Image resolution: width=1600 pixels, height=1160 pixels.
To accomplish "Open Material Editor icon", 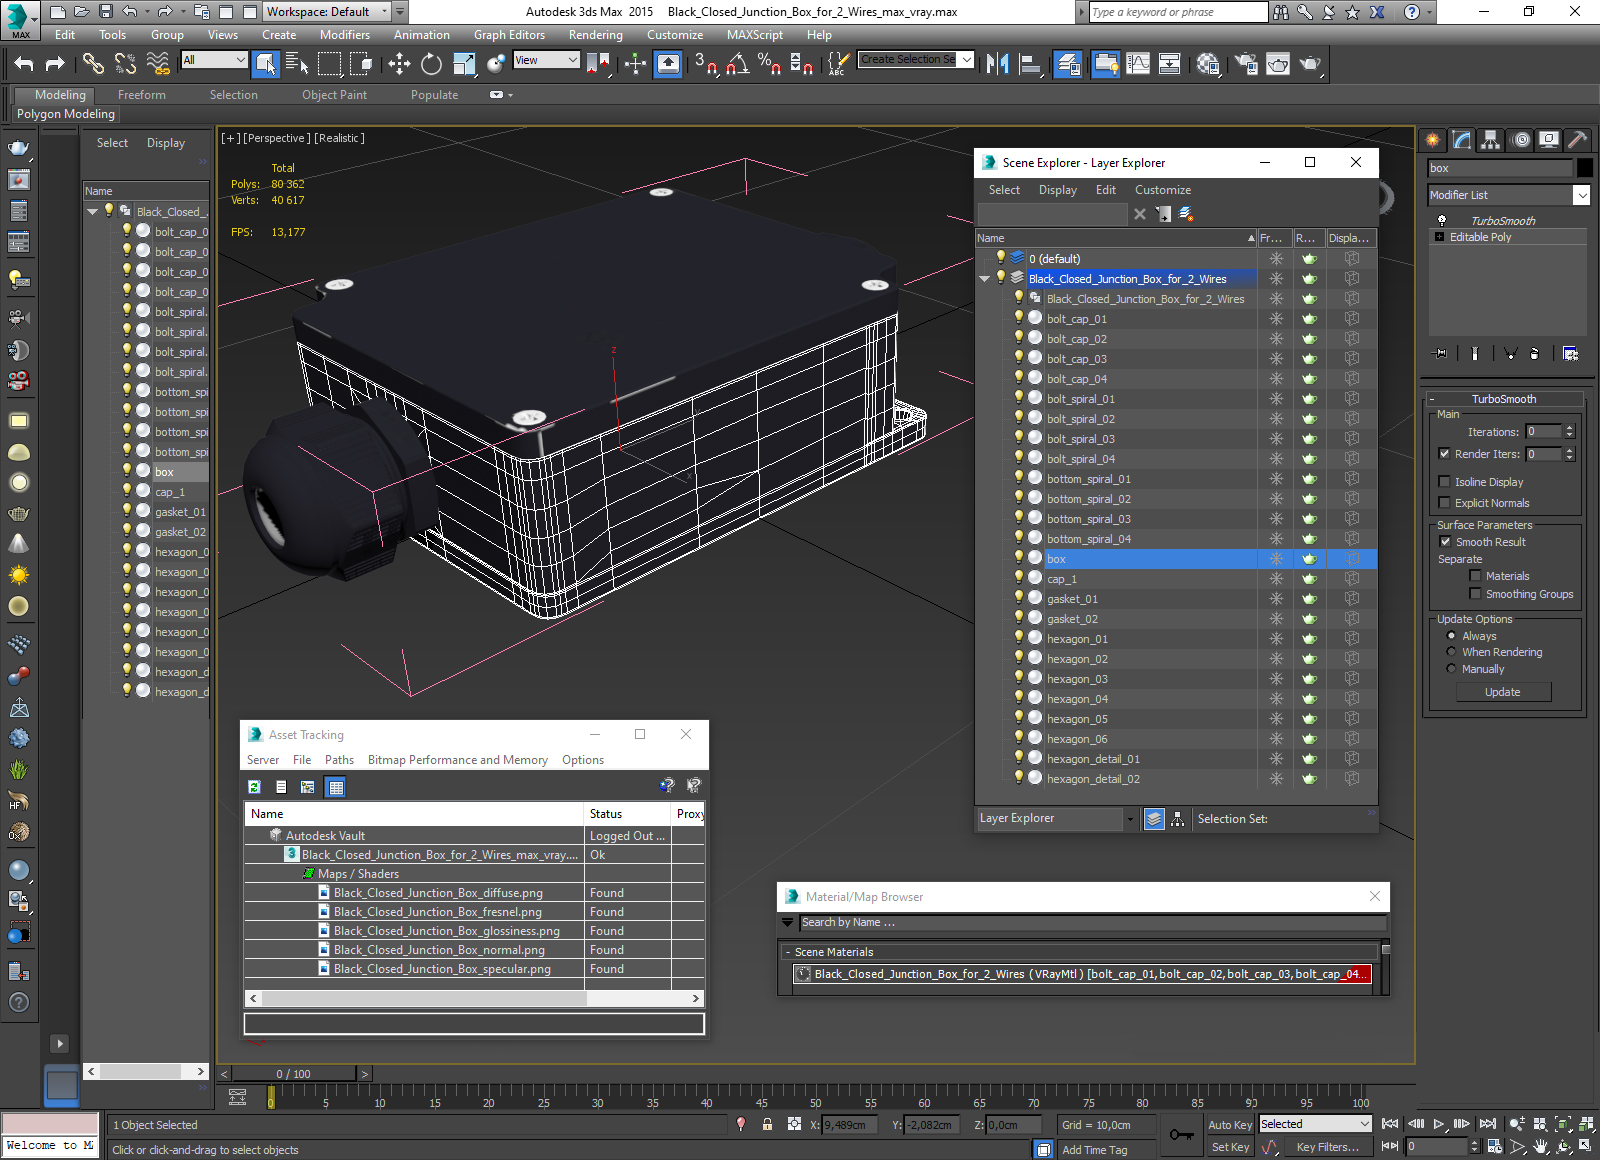I will [1208, 64].
